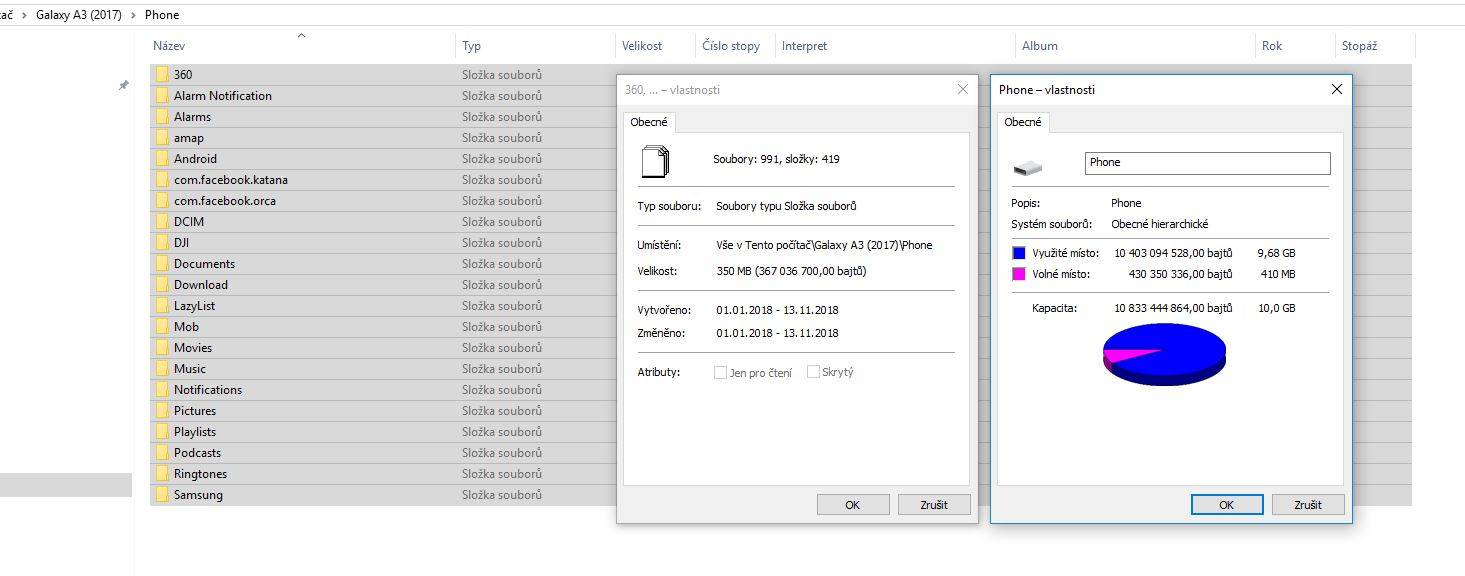
Task: Select the 360 folder icon
Action: (161, 75)
